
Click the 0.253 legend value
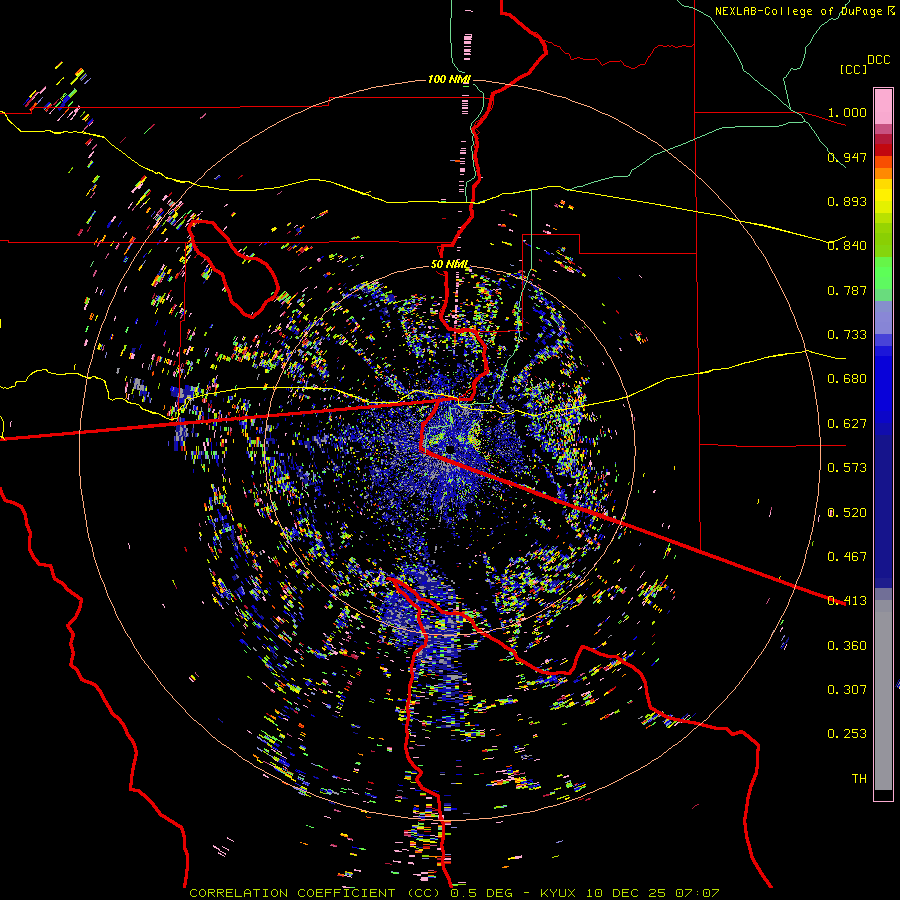click(847, 734)
